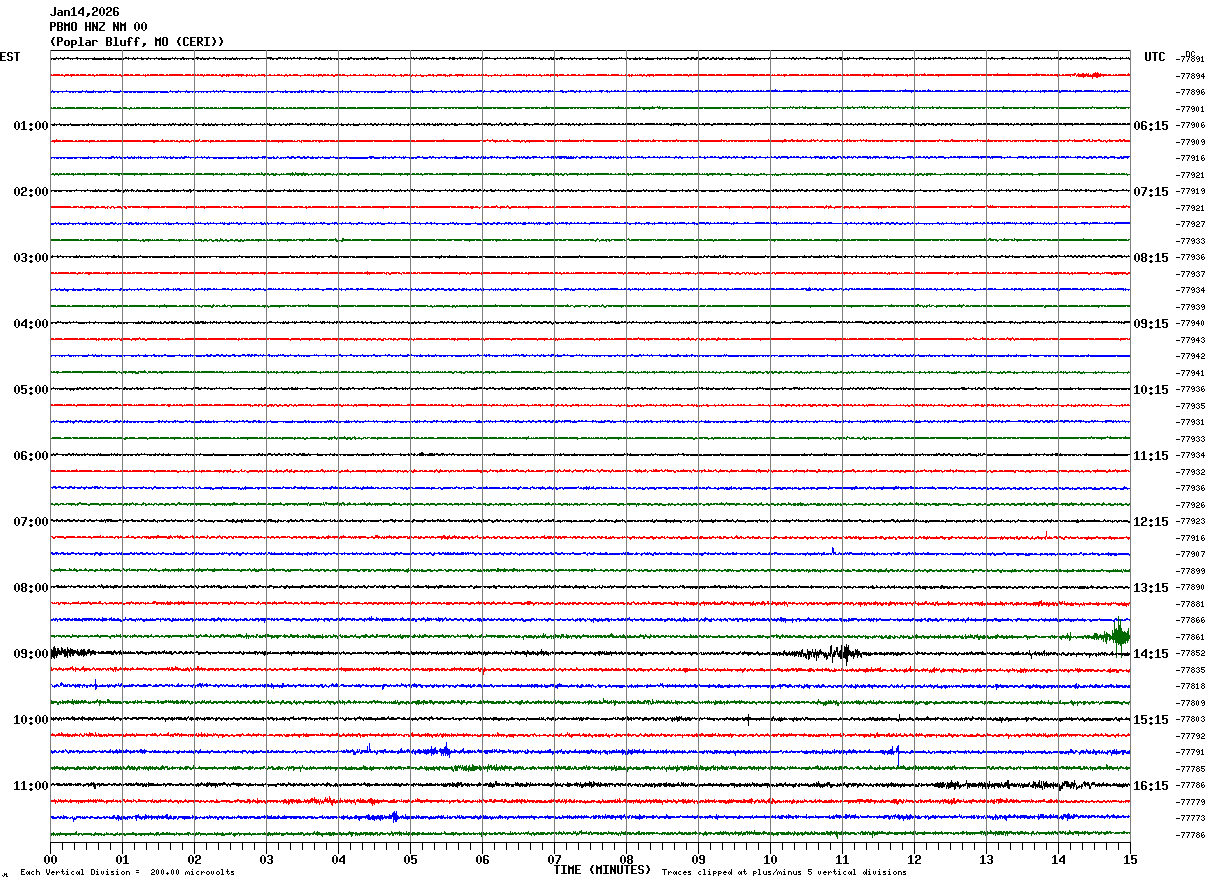Click the vertical division microvolts note

[127, 873]
